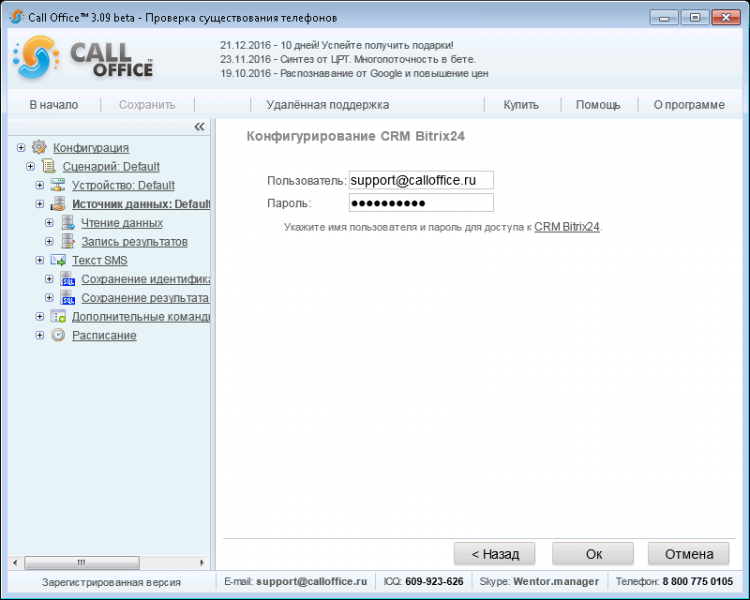Open the В начало menu item
750x600 pixels.
54,105
